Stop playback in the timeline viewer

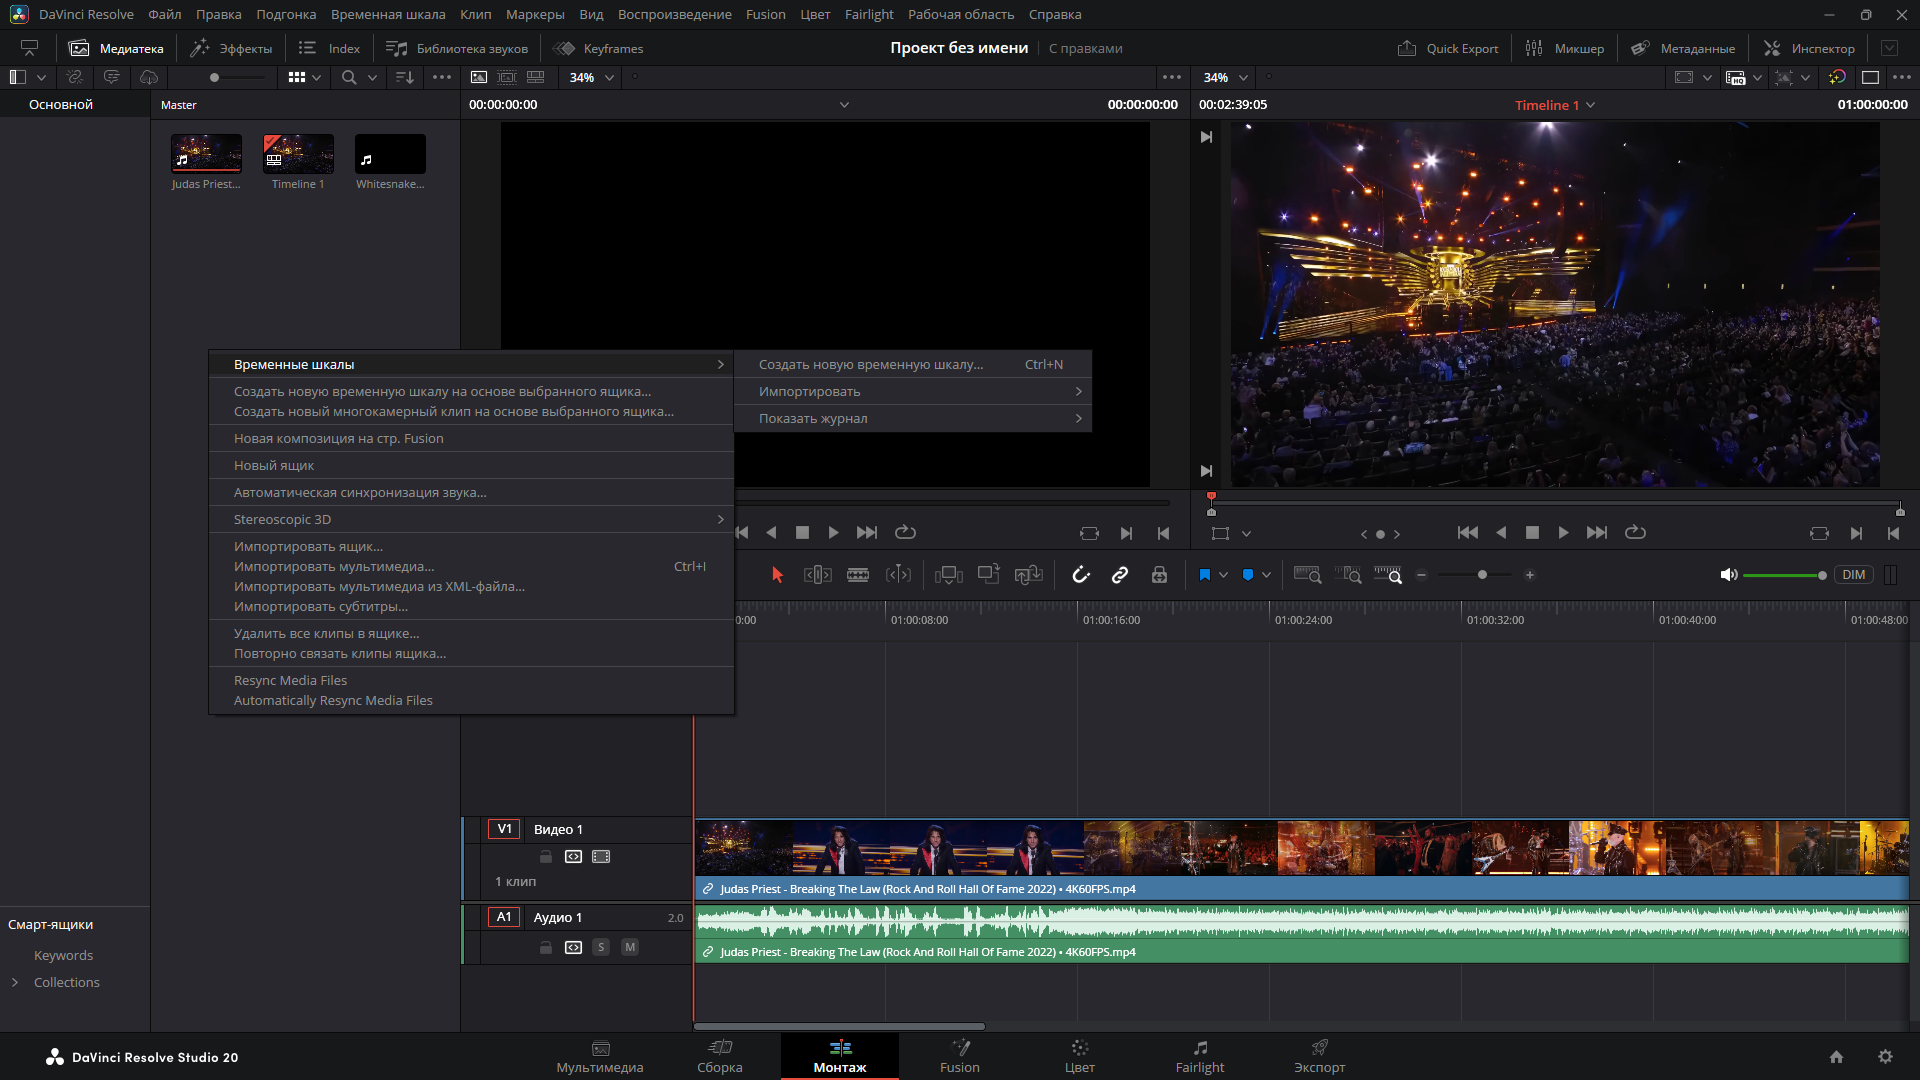[1532, 533]
